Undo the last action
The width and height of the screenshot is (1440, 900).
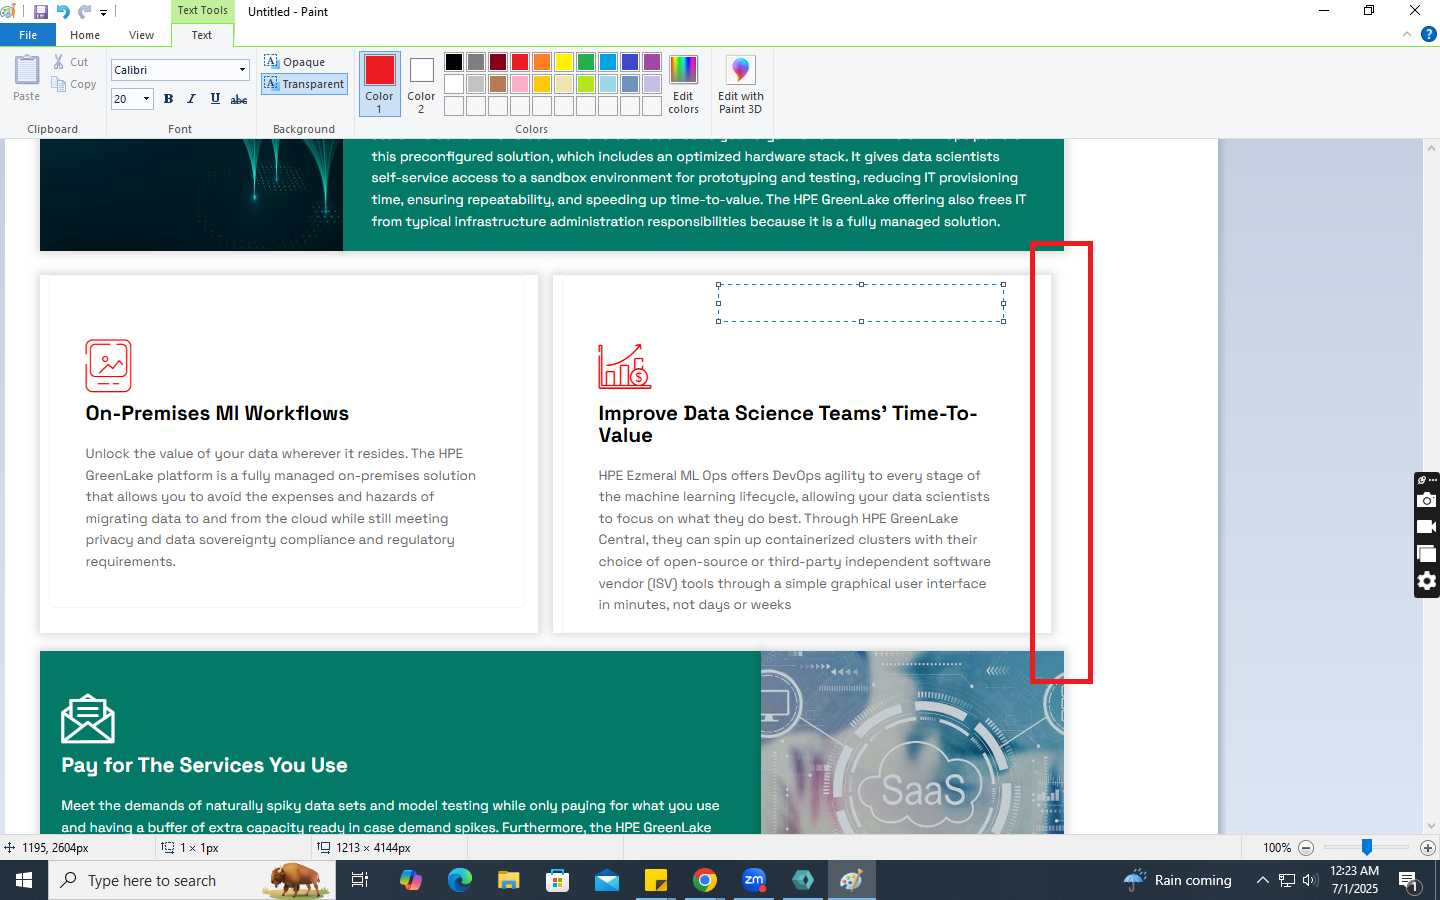coord(62,12)
